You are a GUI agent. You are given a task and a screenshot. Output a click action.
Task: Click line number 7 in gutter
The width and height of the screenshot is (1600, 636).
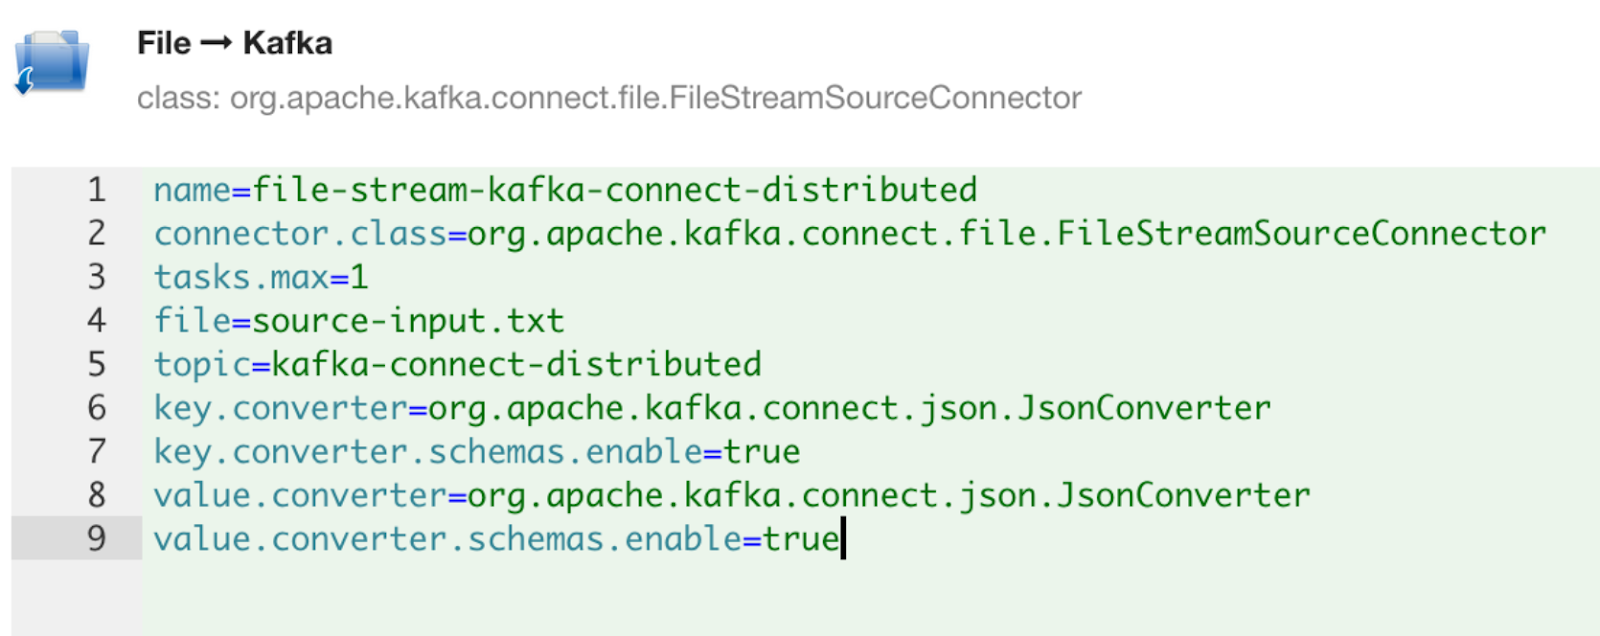(x=96, y=452)
